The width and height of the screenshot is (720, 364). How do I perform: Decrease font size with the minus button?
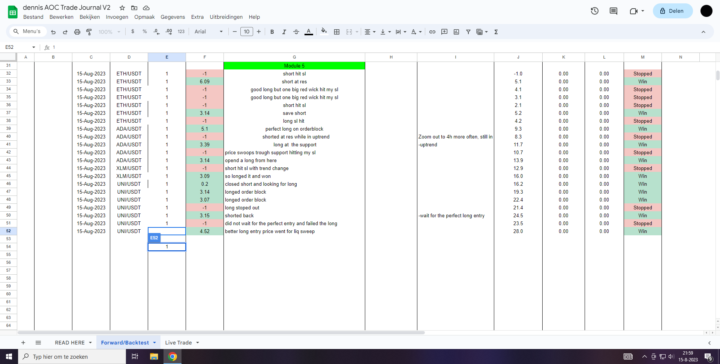pos(235,32)
